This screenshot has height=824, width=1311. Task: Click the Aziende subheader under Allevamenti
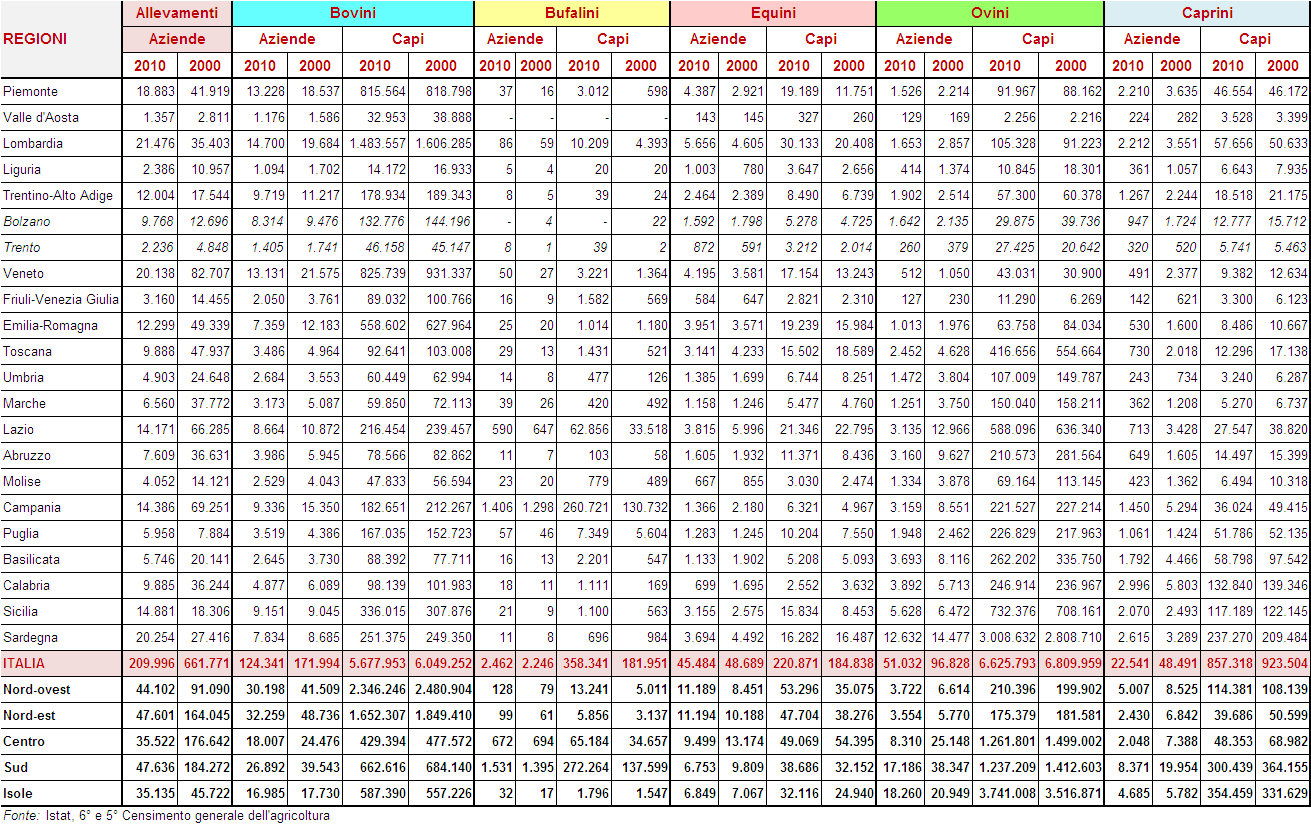[x=177, y=39]
